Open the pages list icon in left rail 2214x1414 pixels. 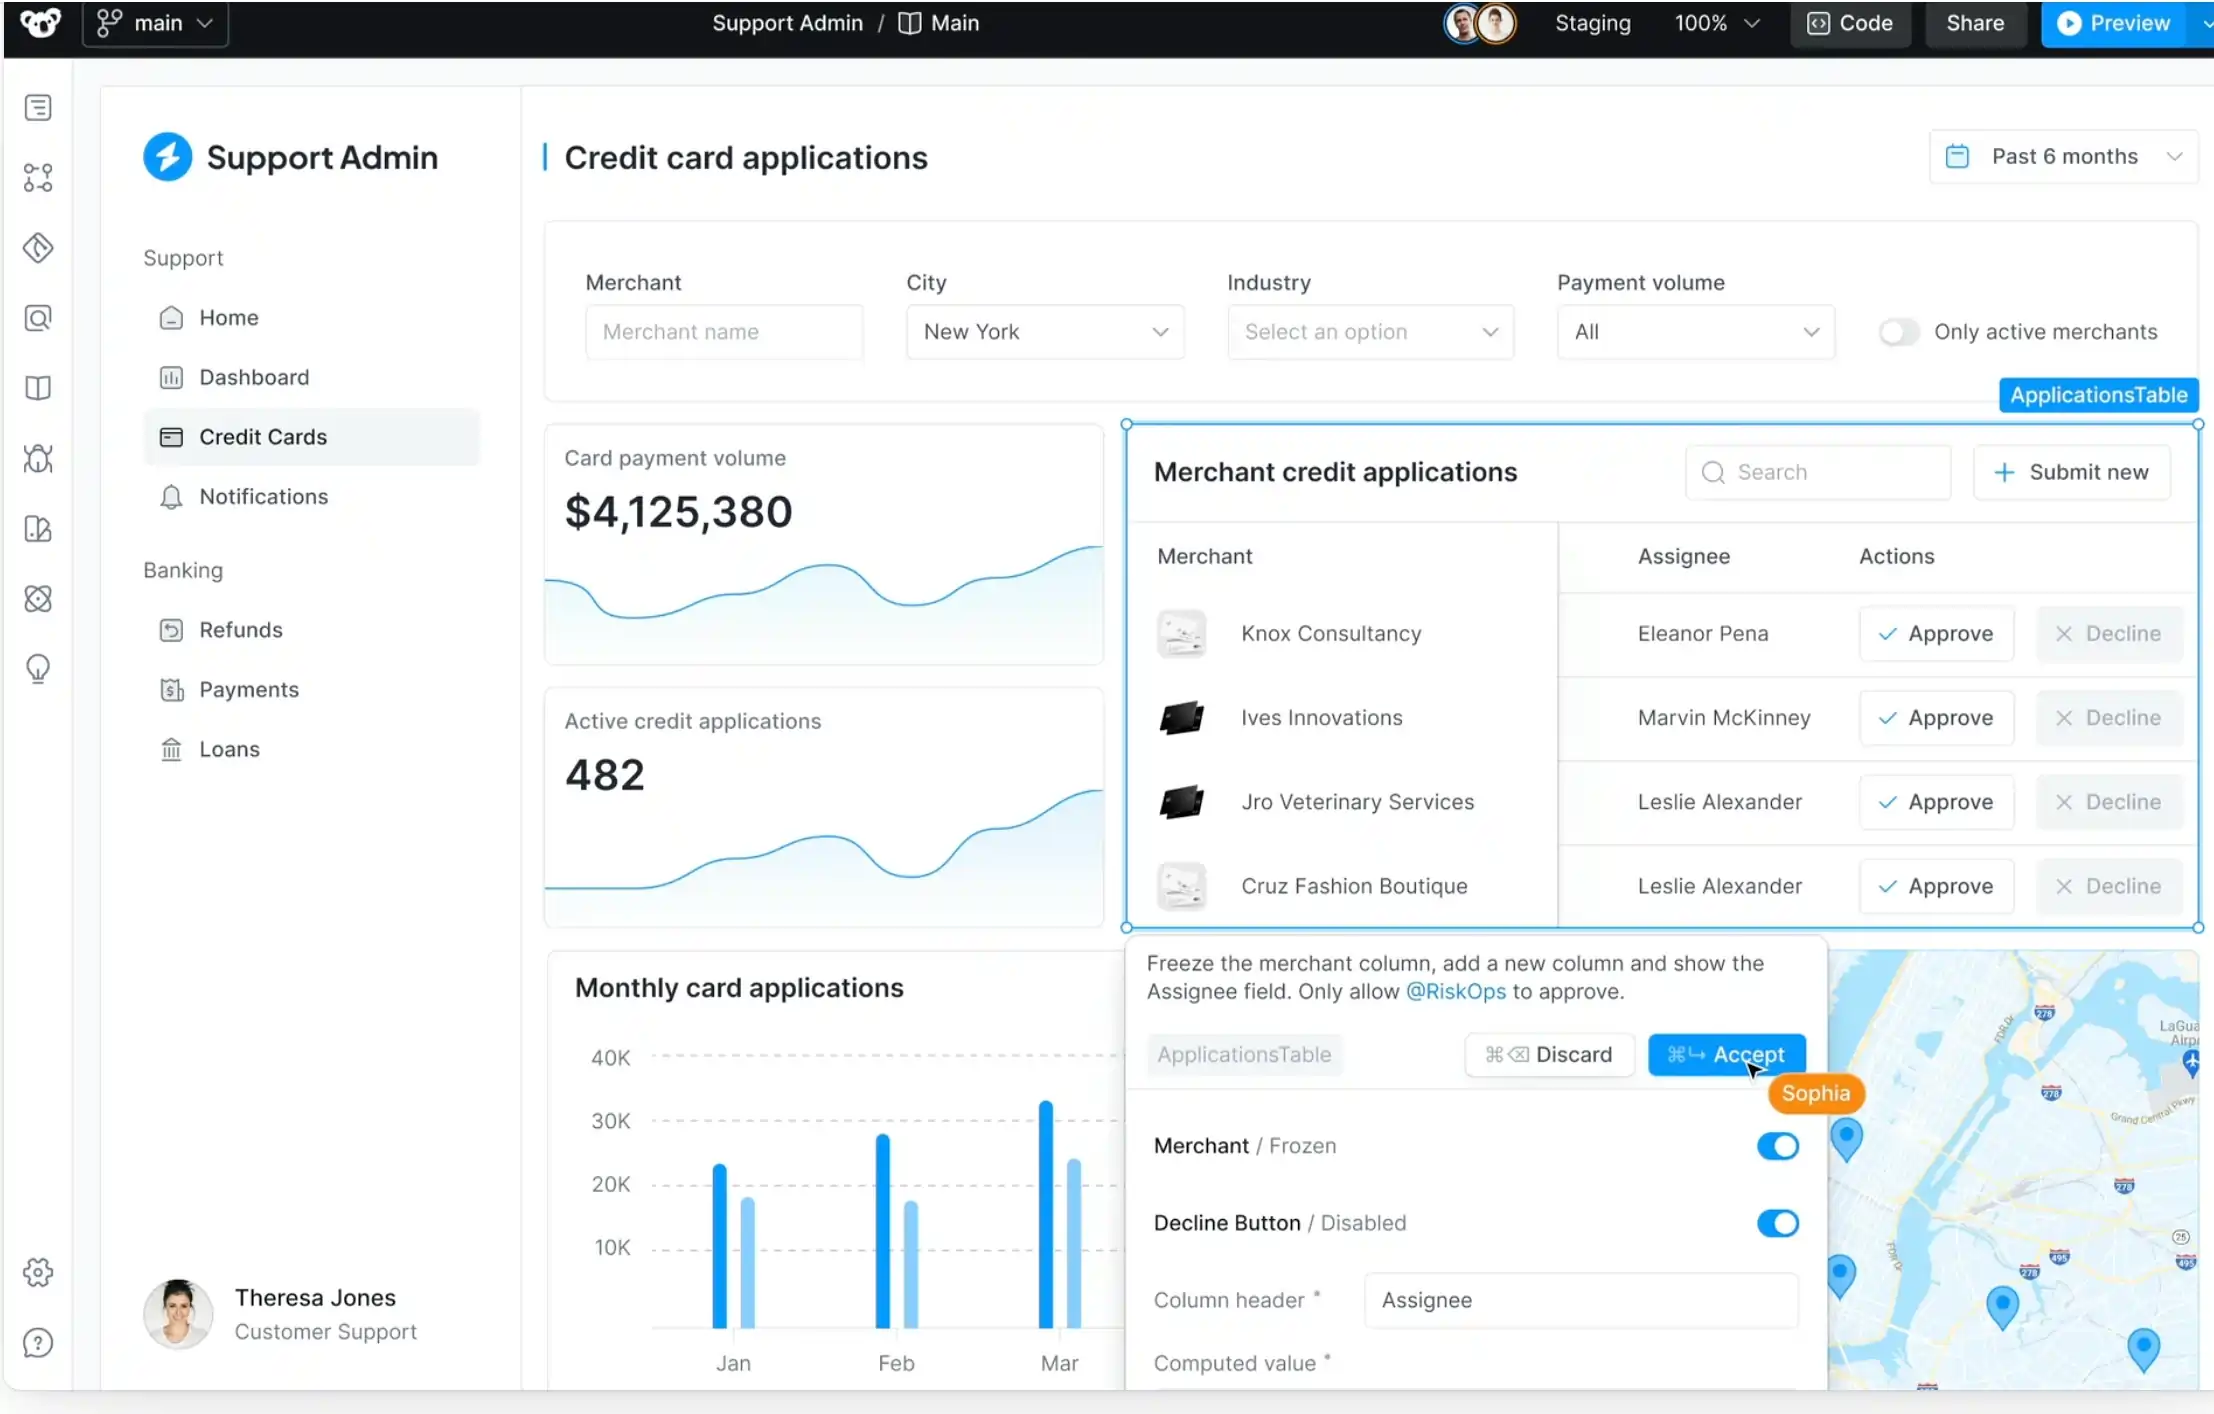coord(38,107)
